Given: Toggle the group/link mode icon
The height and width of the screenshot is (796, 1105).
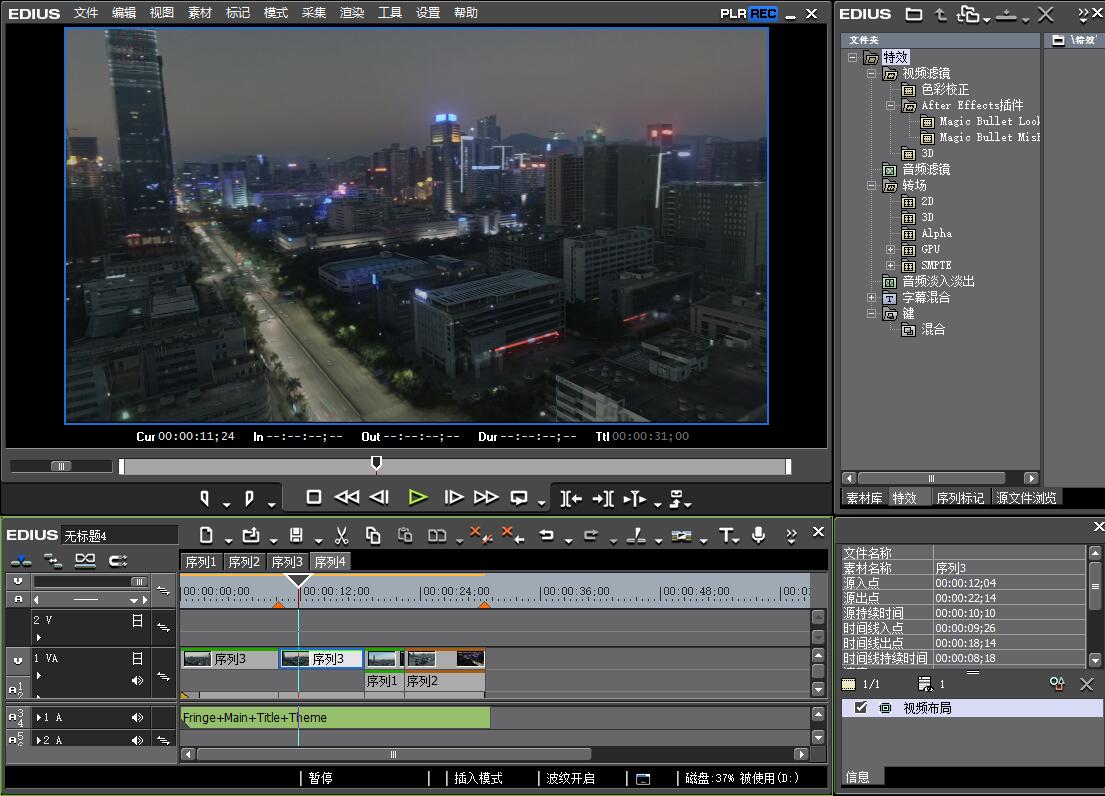Looking at the screenshot, I should [85, 561].
